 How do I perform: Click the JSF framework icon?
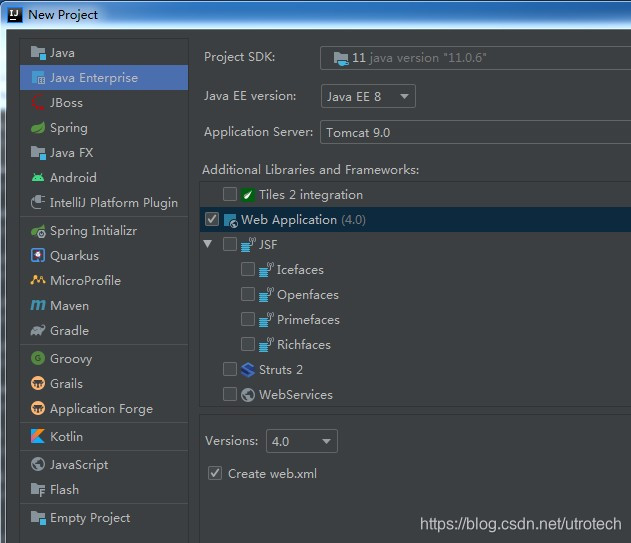click(248, 245)
